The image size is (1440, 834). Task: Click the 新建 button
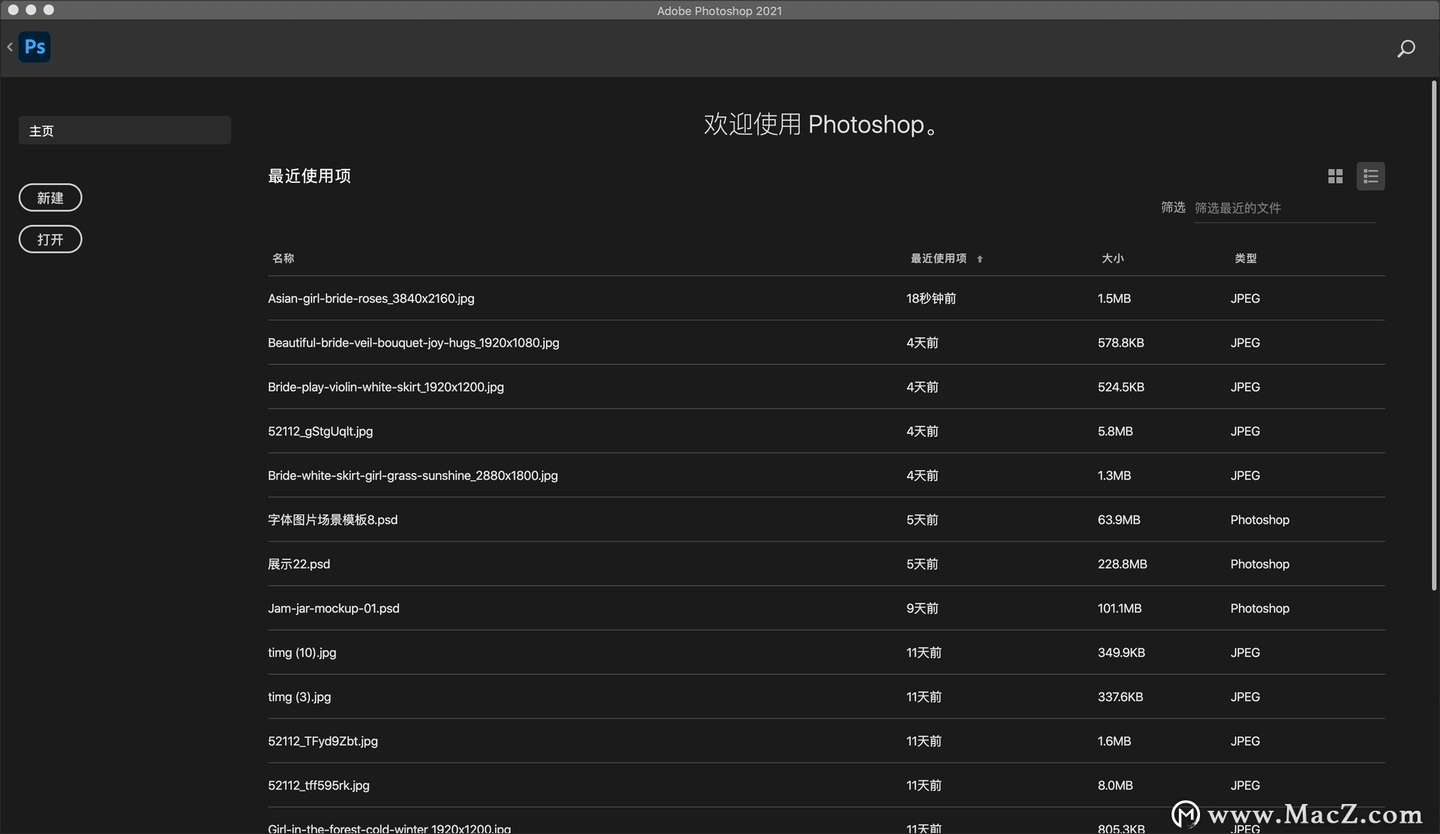50,198
